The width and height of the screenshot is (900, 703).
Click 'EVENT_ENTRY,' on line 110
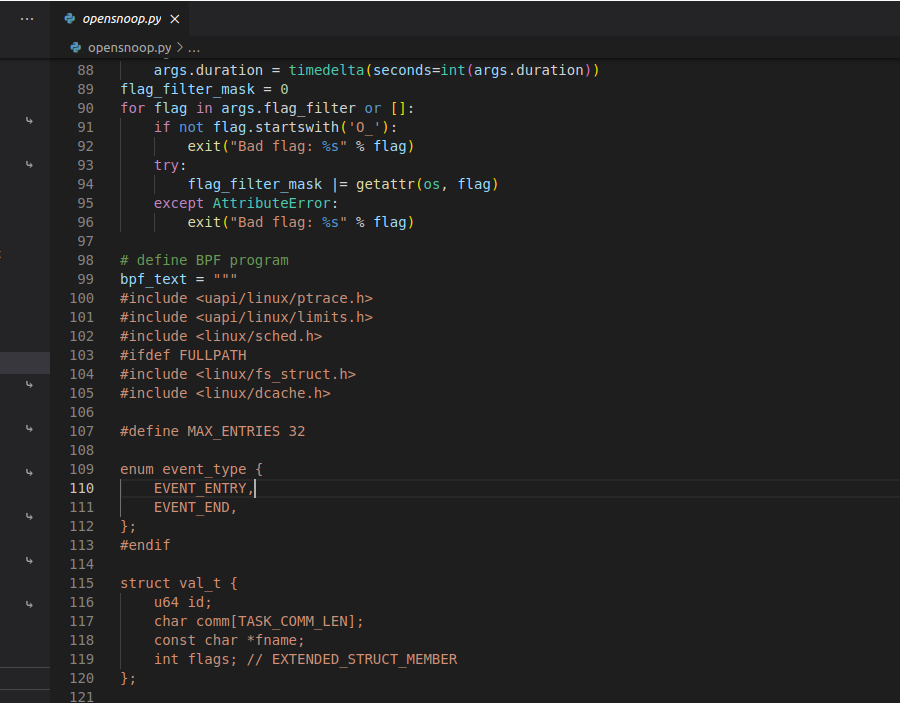coord(204,488)
